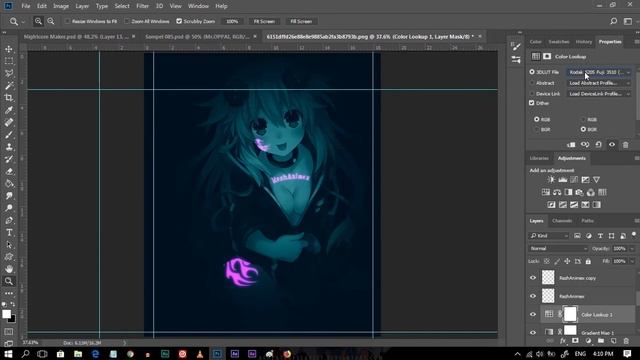Image resolution: width=640 pixels, height=360 pixels.
Task: Add a Photo Filter adjustment
Action: pos(579,192)
